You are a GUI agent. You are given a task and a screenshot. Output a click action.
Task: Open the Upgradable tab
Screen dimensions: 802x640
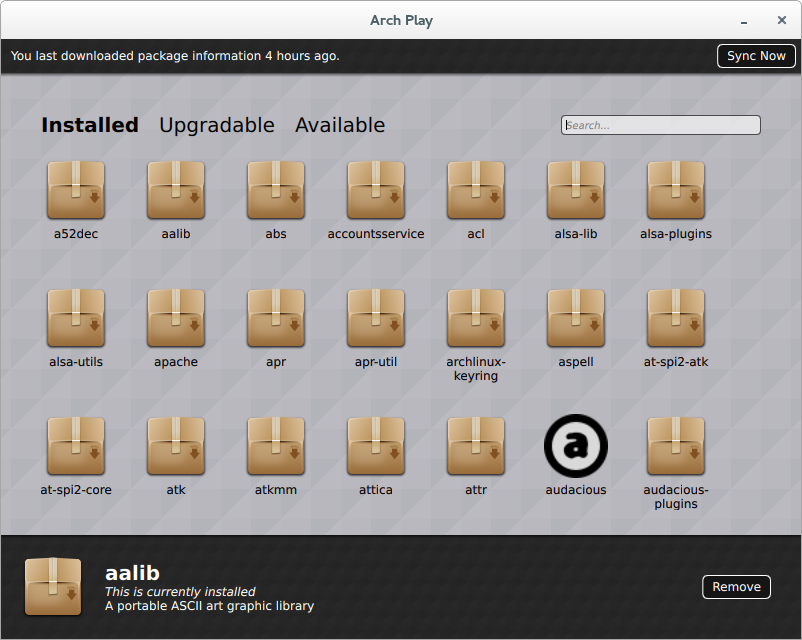point(217,125)
